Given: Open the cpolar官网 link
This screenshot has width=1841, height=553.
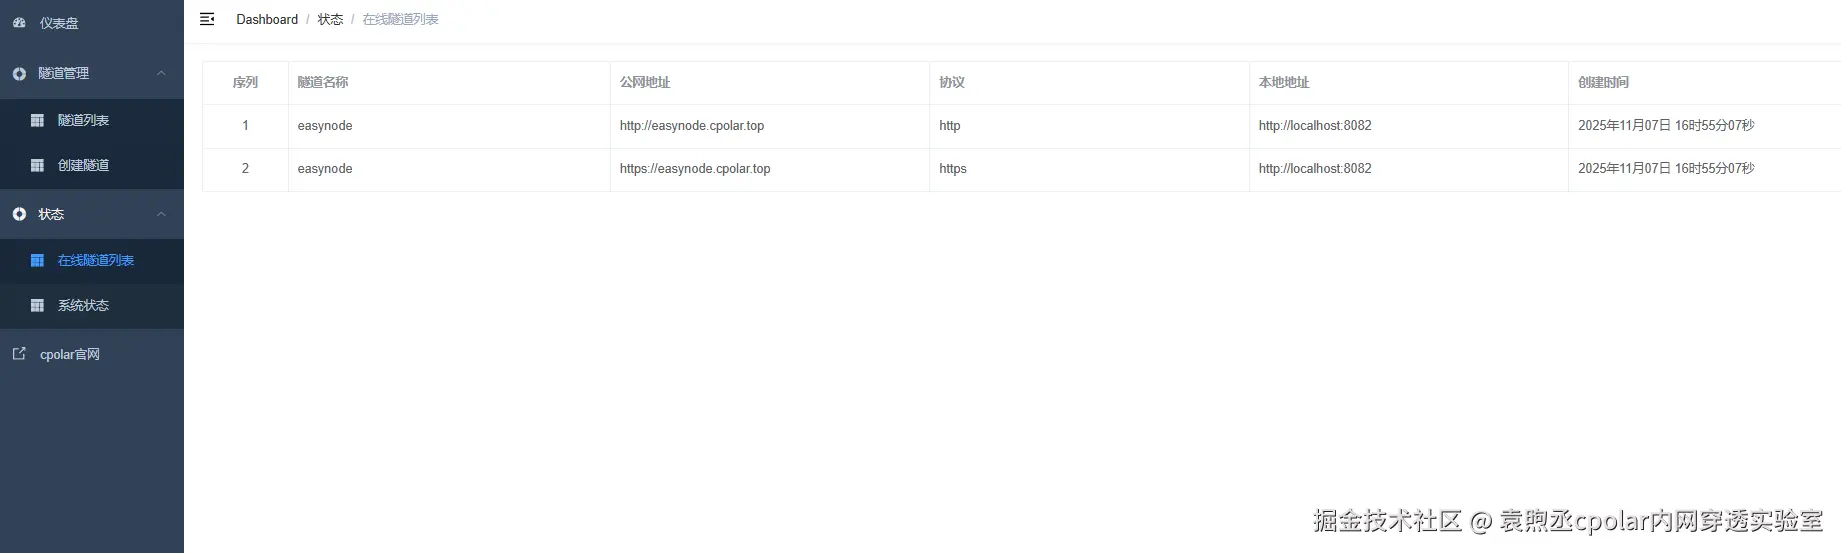Looking at the screenshot, I should [92, 354].
